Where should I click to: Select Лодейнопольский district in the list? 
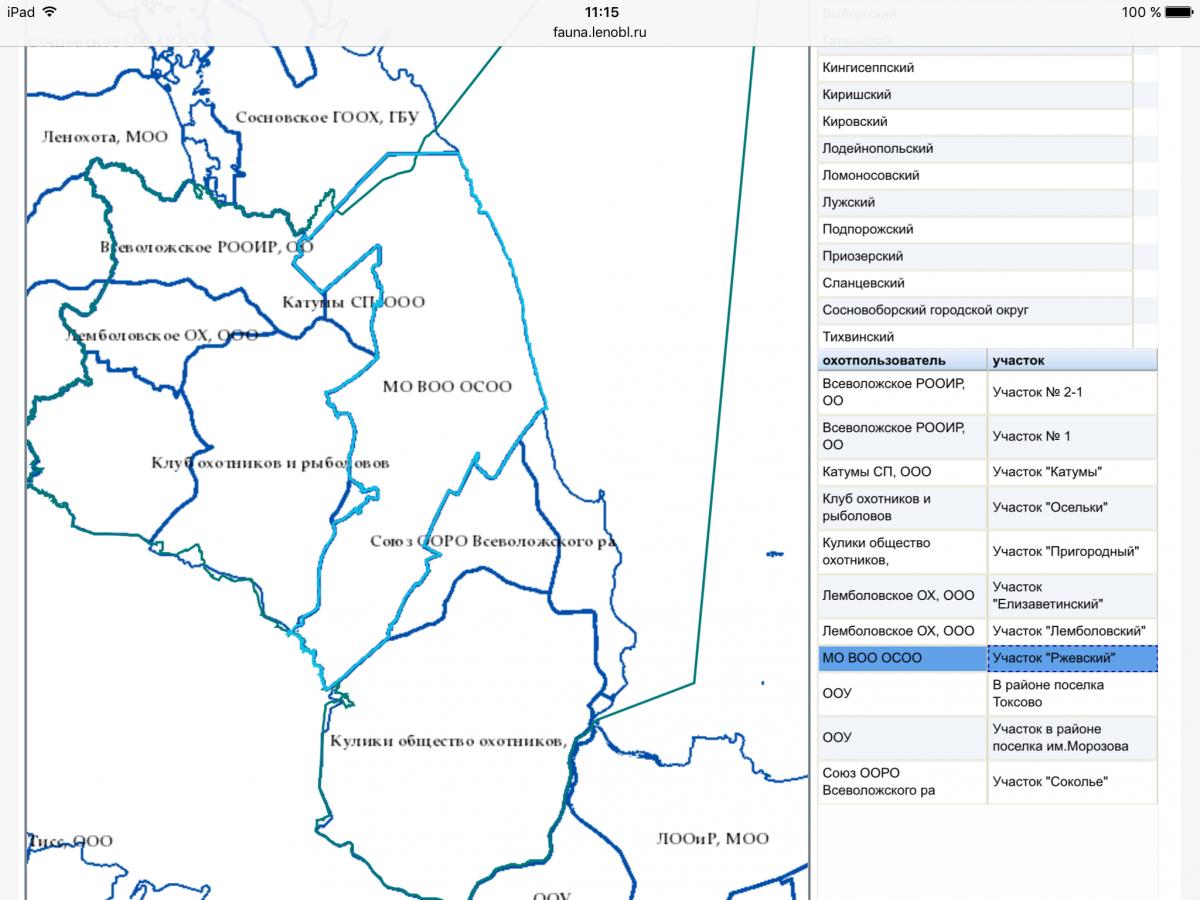point(877,148)
